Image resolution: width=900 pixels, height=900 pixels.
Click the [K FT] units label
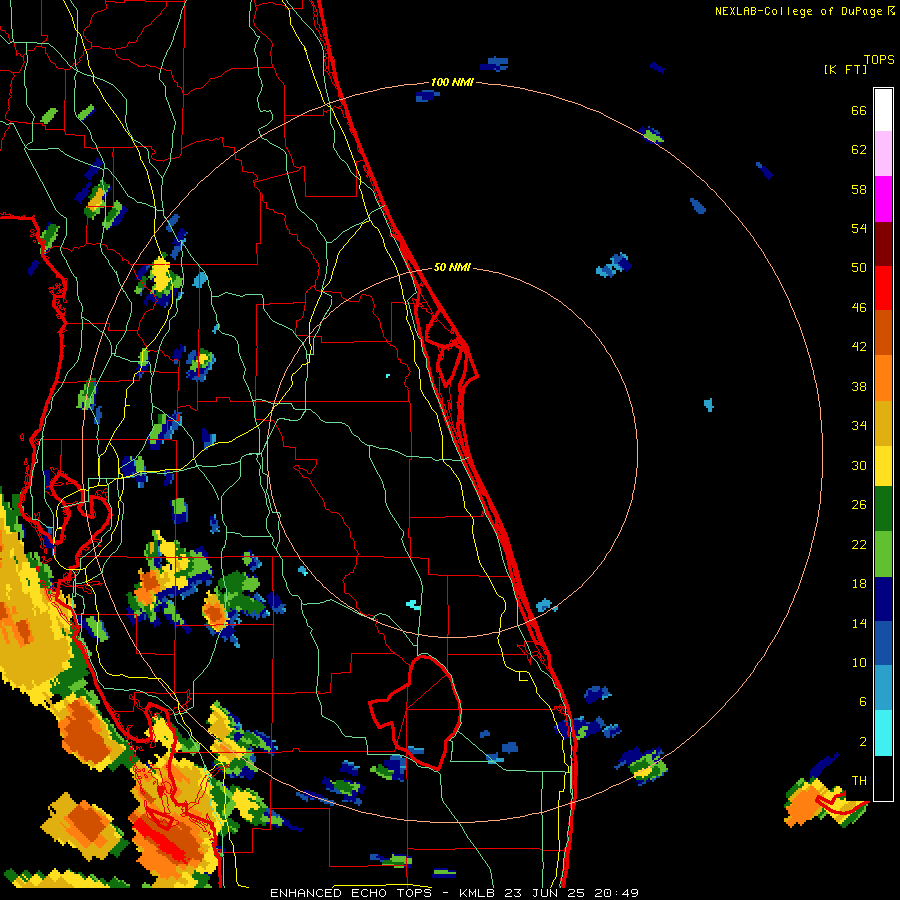[x=845, y=69]
